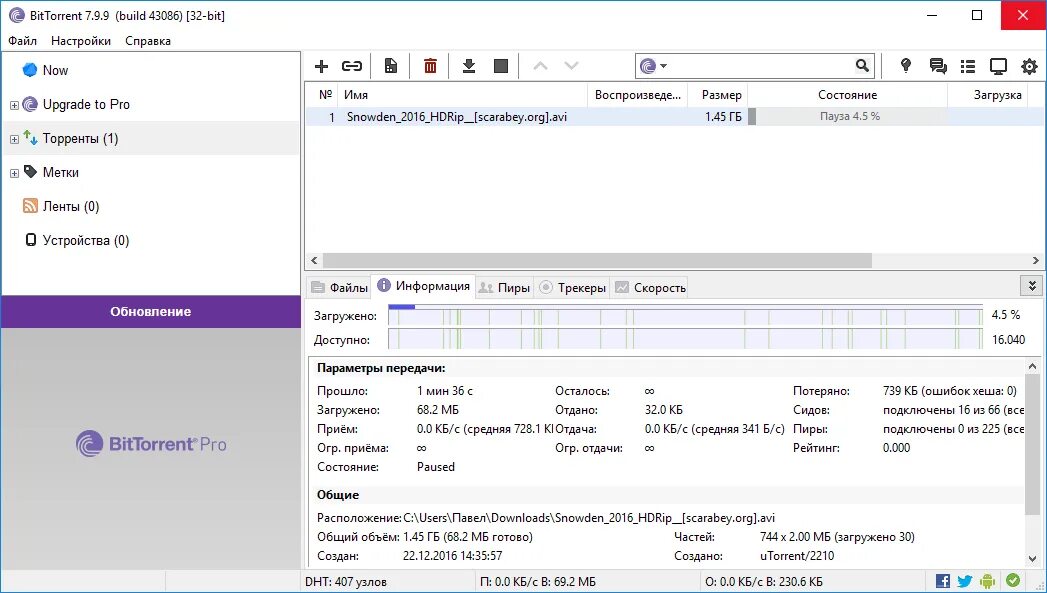The image size is (1047, 593).
Task: Click the Загружено pieces progress bar
Action: click(685, 315)
